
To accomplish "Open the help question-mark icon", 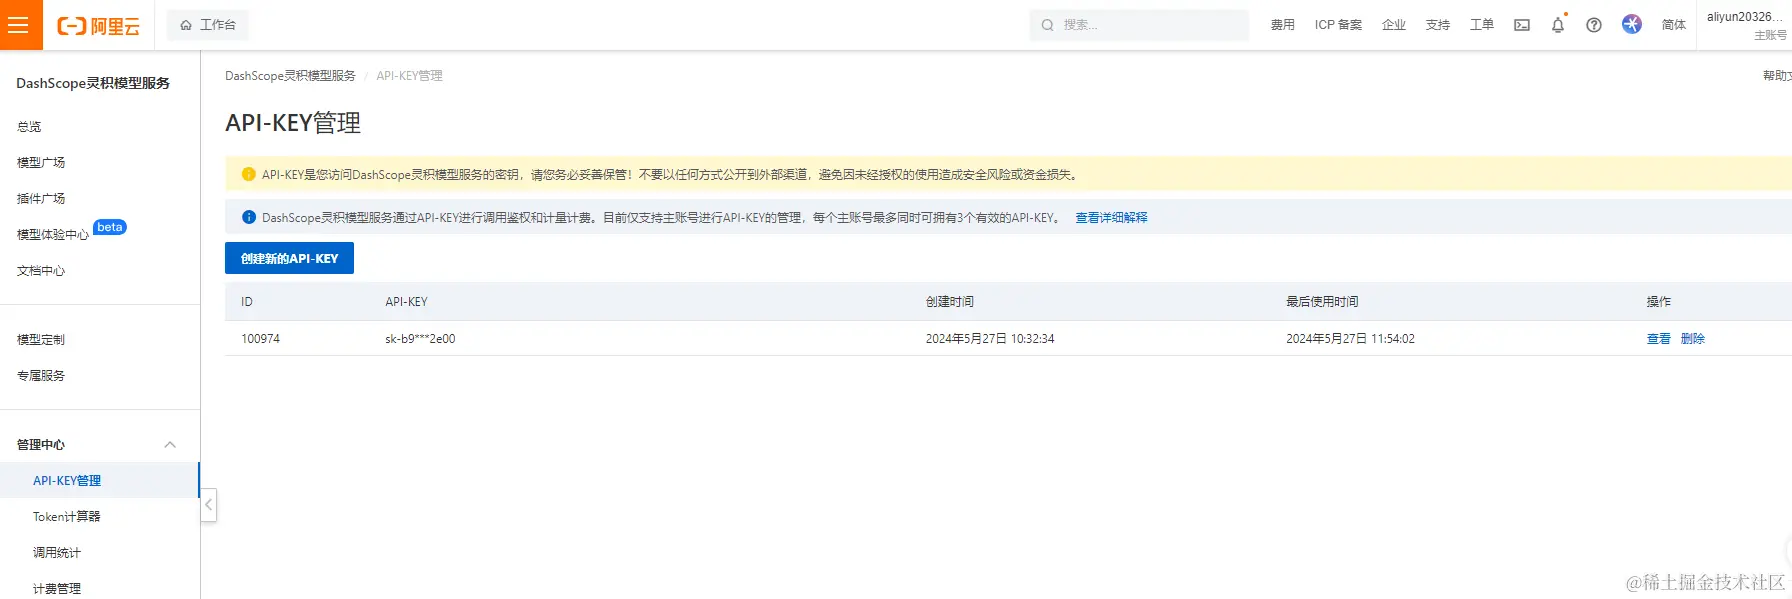I will tap(1594, 25).
